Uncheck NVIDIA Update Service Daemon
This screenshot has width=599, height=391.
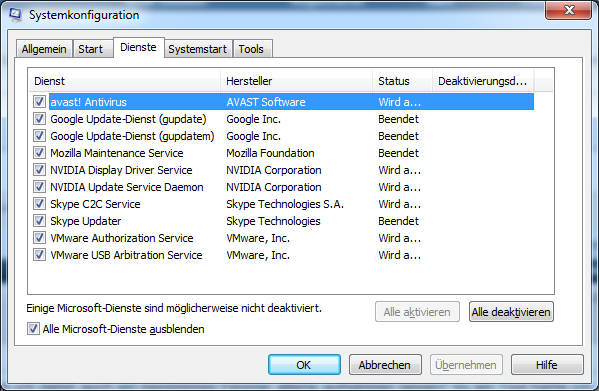39,187
